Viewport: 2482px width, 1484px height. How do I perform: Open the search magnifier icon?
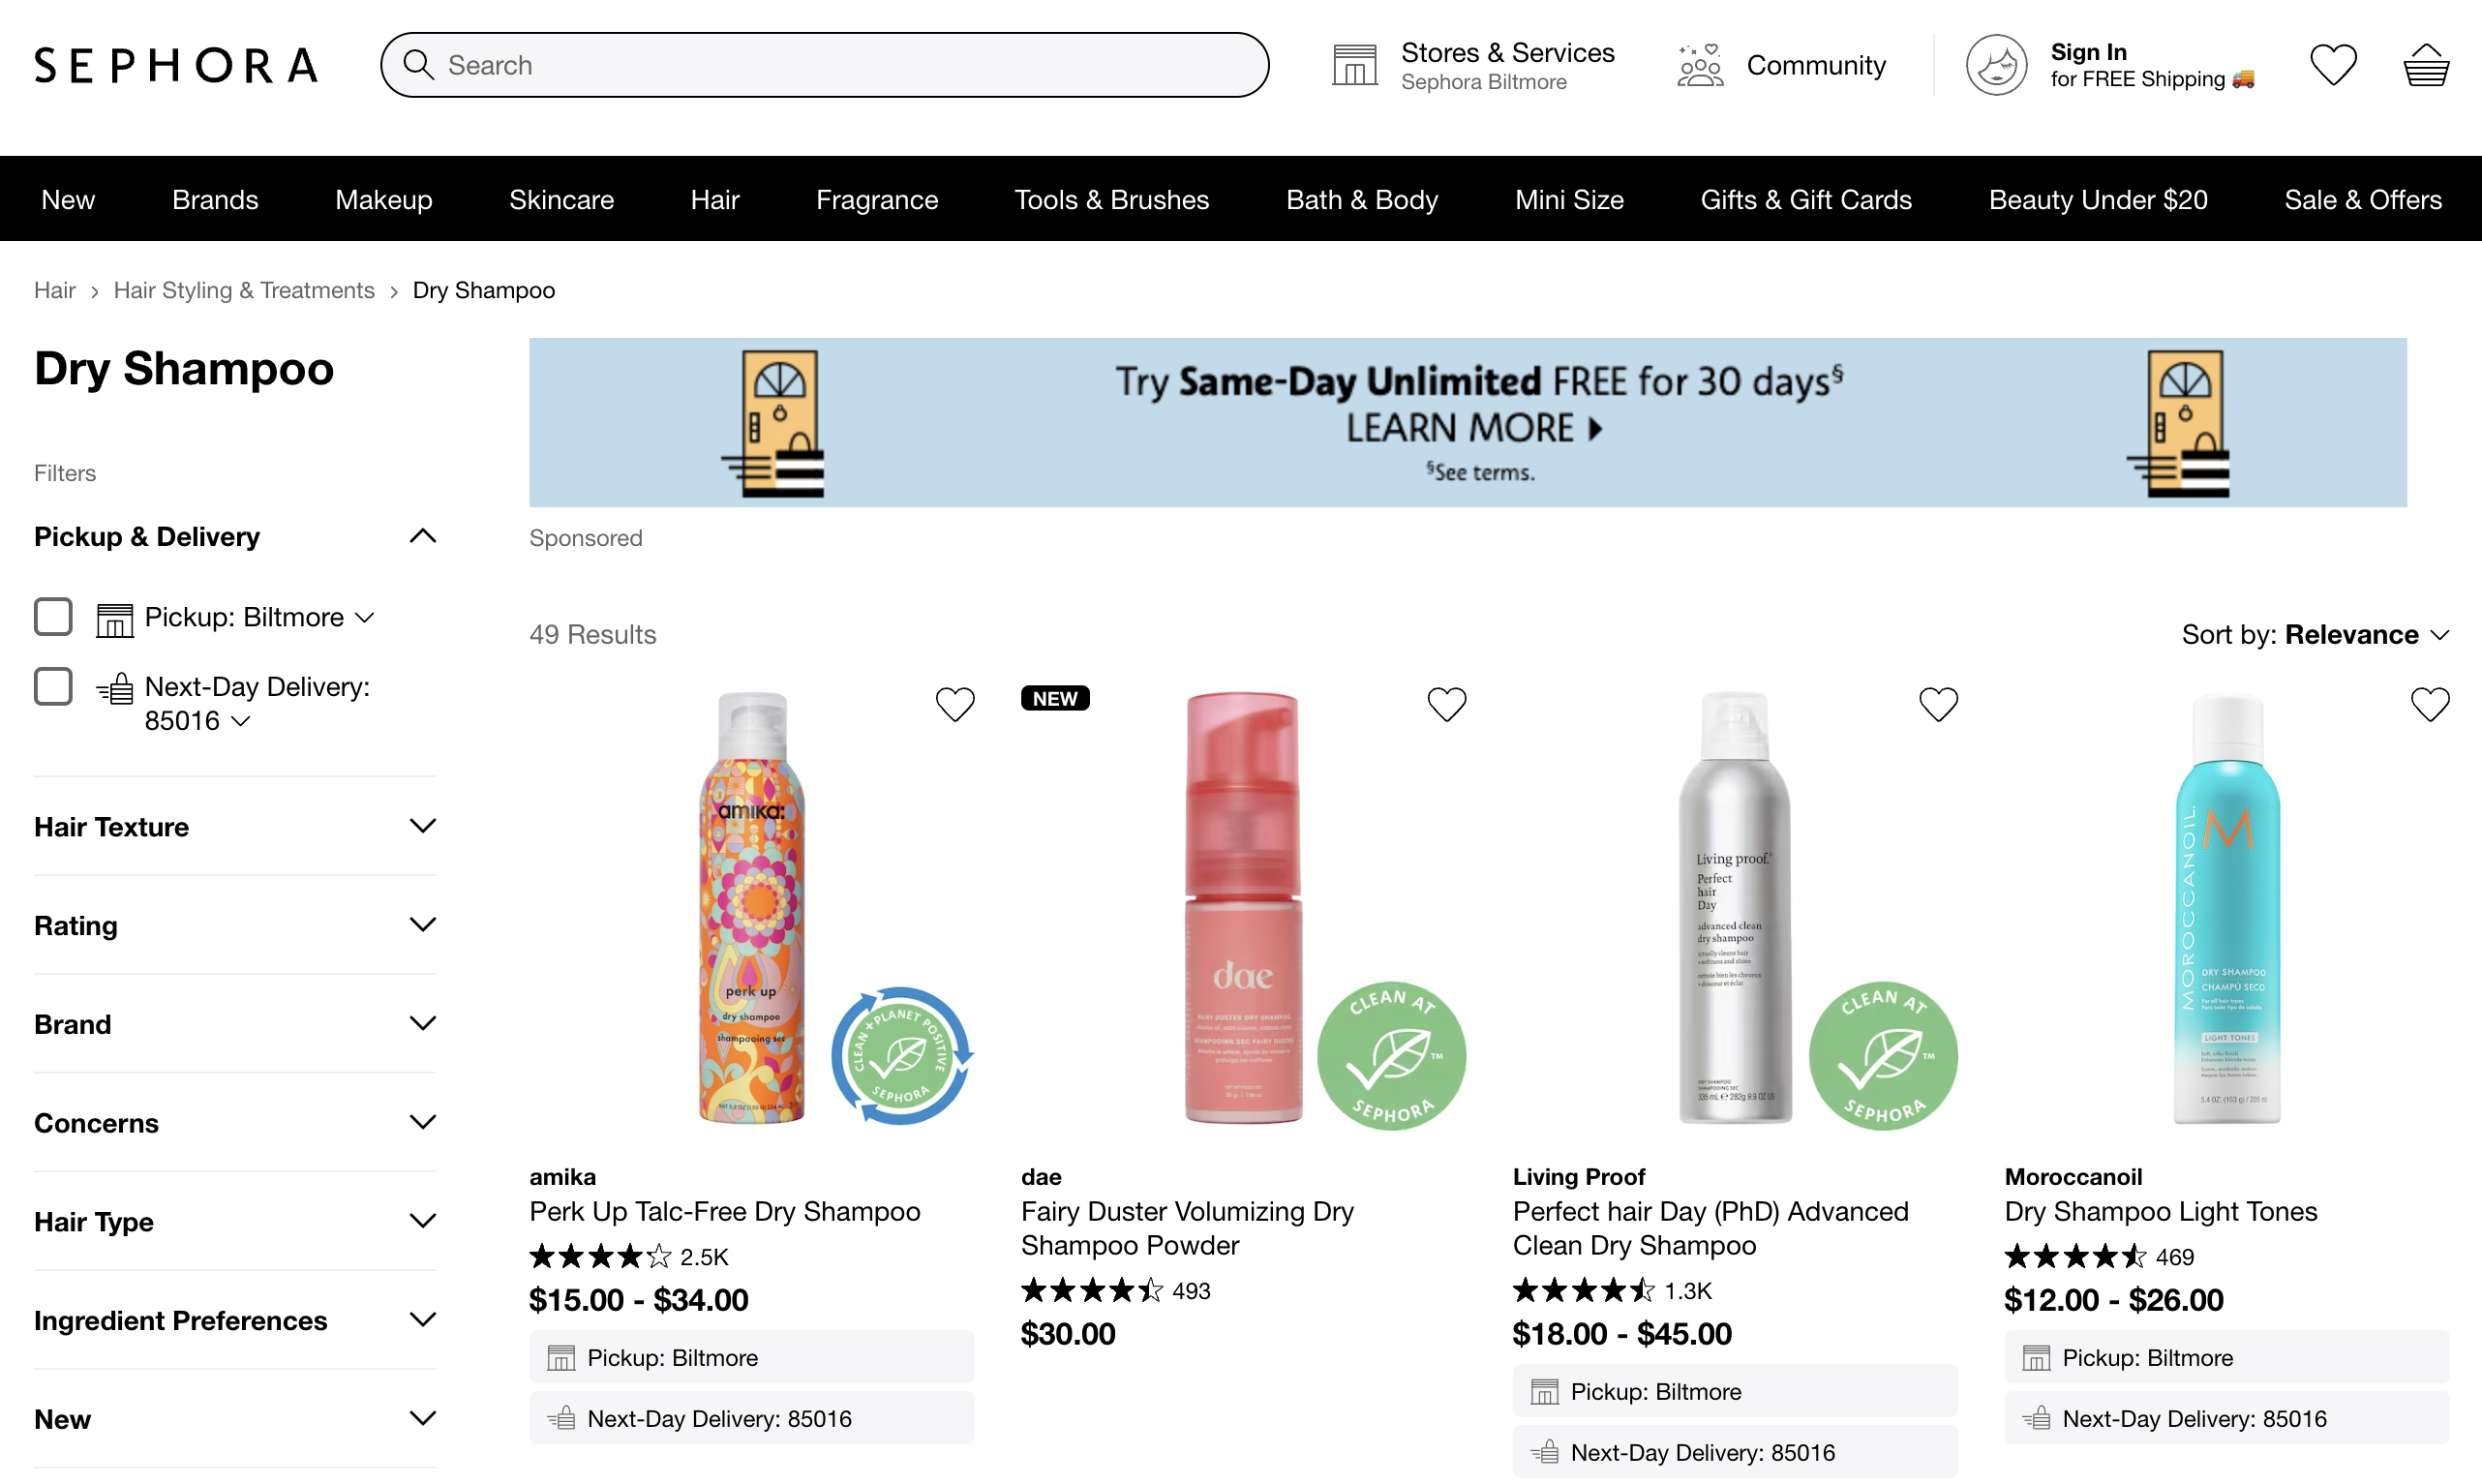[419, 64]
